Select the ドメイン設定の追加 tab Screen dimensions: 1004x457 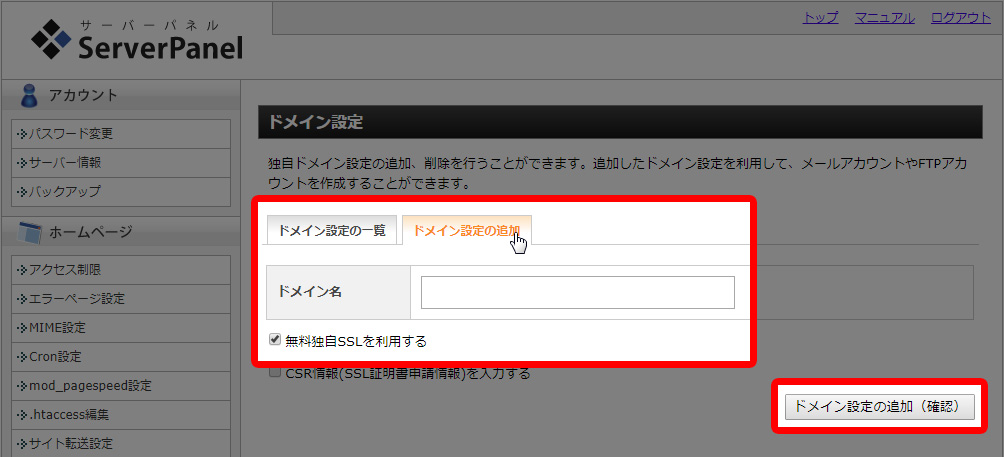(x=467, y=230)
